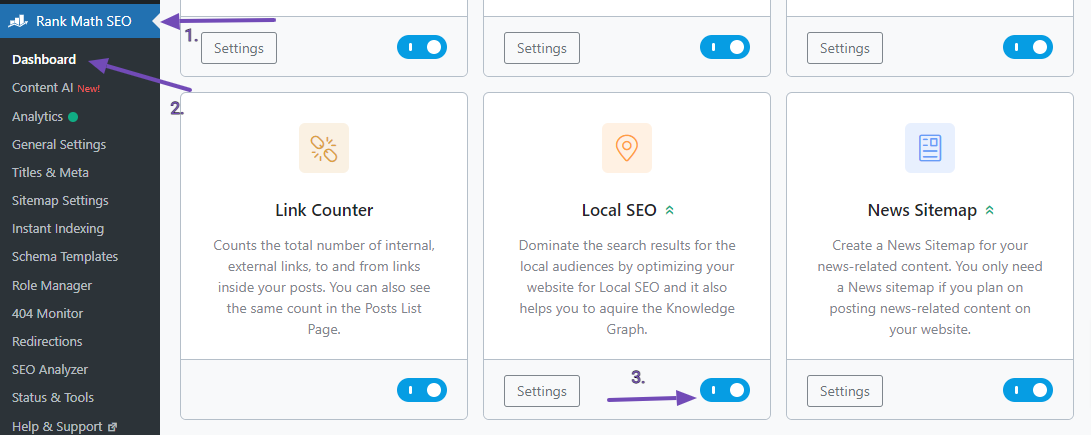Viewport: 1091px width, 435px height.
Task: Click the upgrade chevrons next to News Sitemap
Action: (989, 210)
